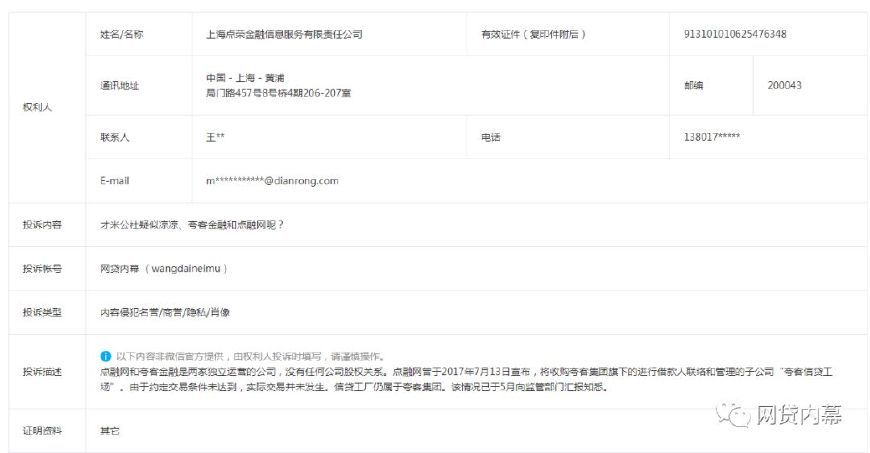Select phone number 138017*****
Screen dimensions: 870x453
pyautogui.click(x=712, y=137)
